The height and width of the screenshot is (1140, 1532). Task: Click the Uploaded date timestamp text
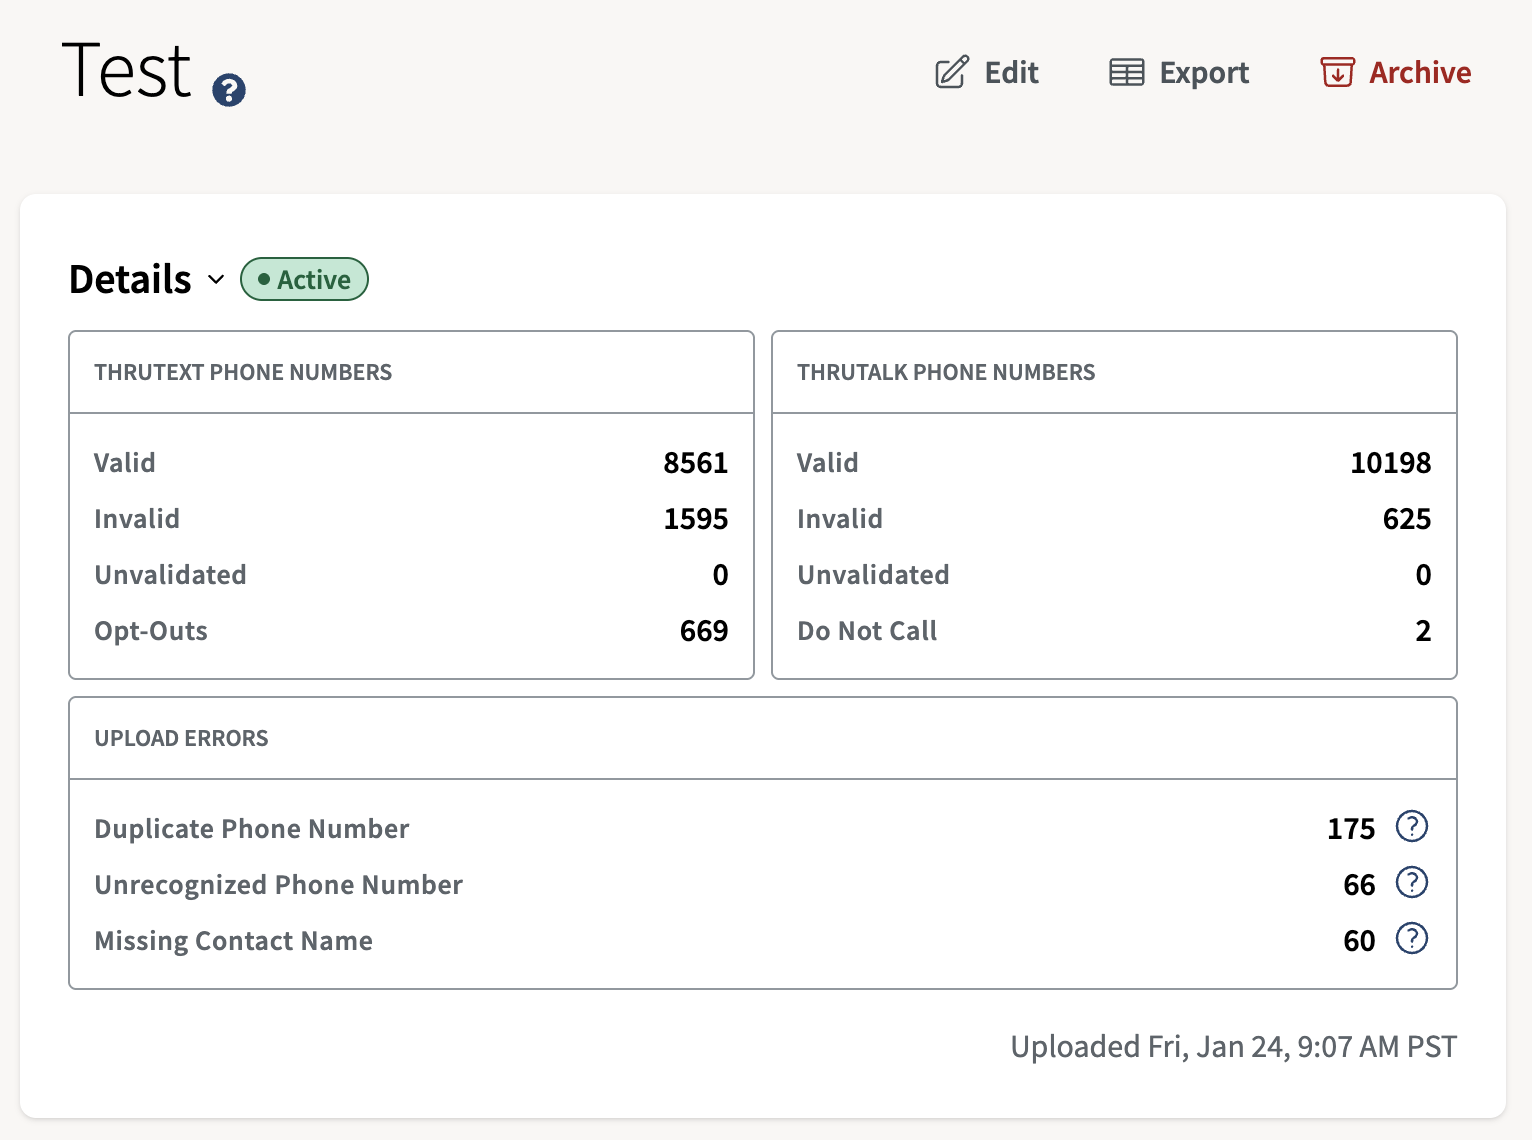1233,1047
